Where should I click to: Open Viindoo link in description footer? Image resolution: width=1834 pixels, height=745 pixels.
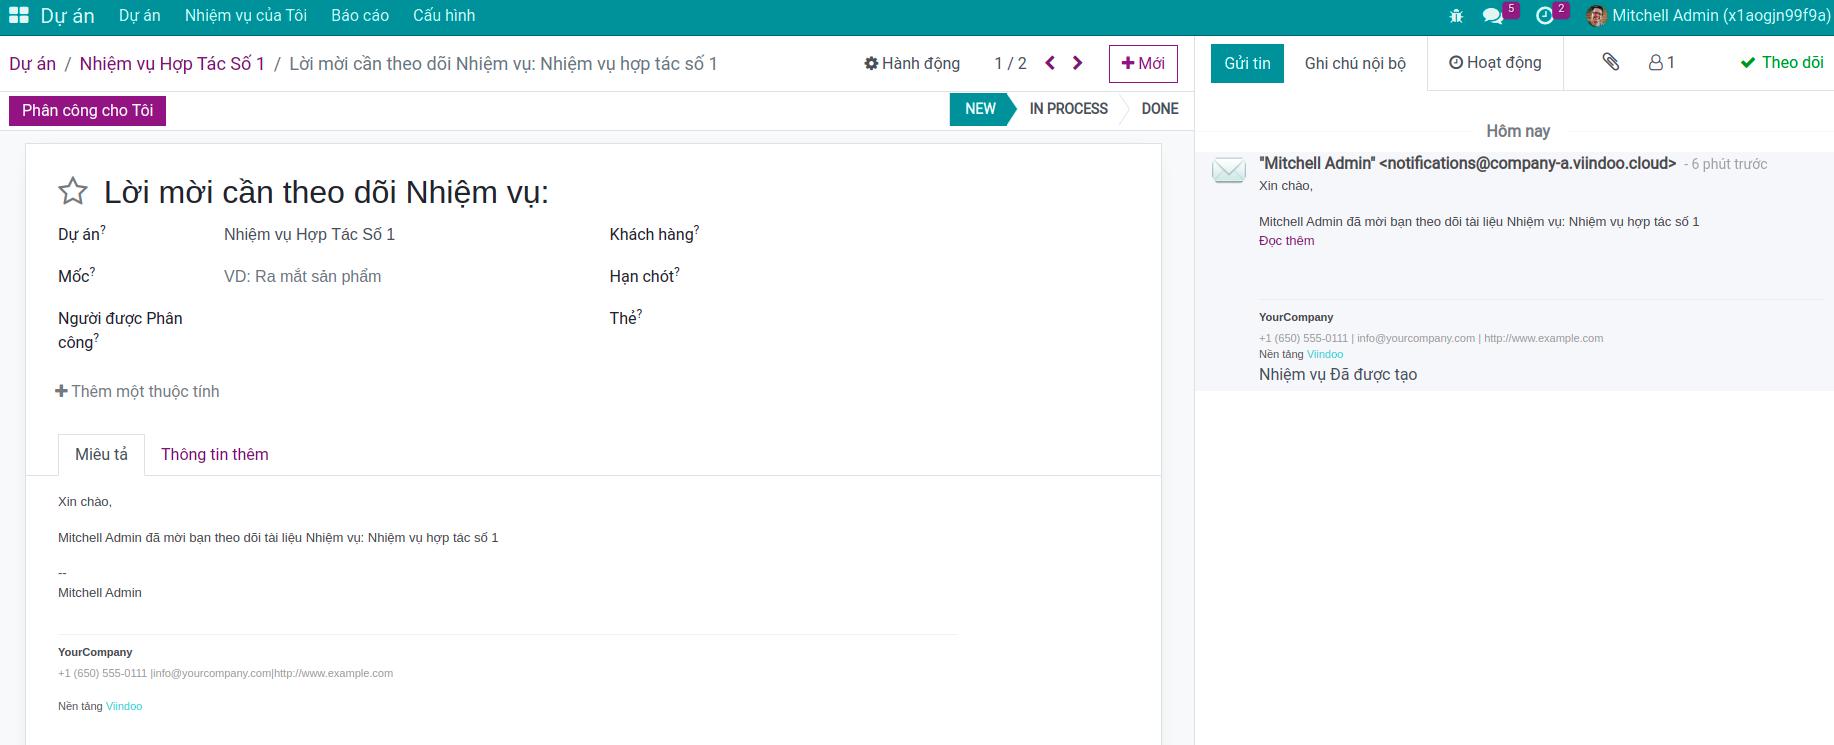click(x=124, y=706)
